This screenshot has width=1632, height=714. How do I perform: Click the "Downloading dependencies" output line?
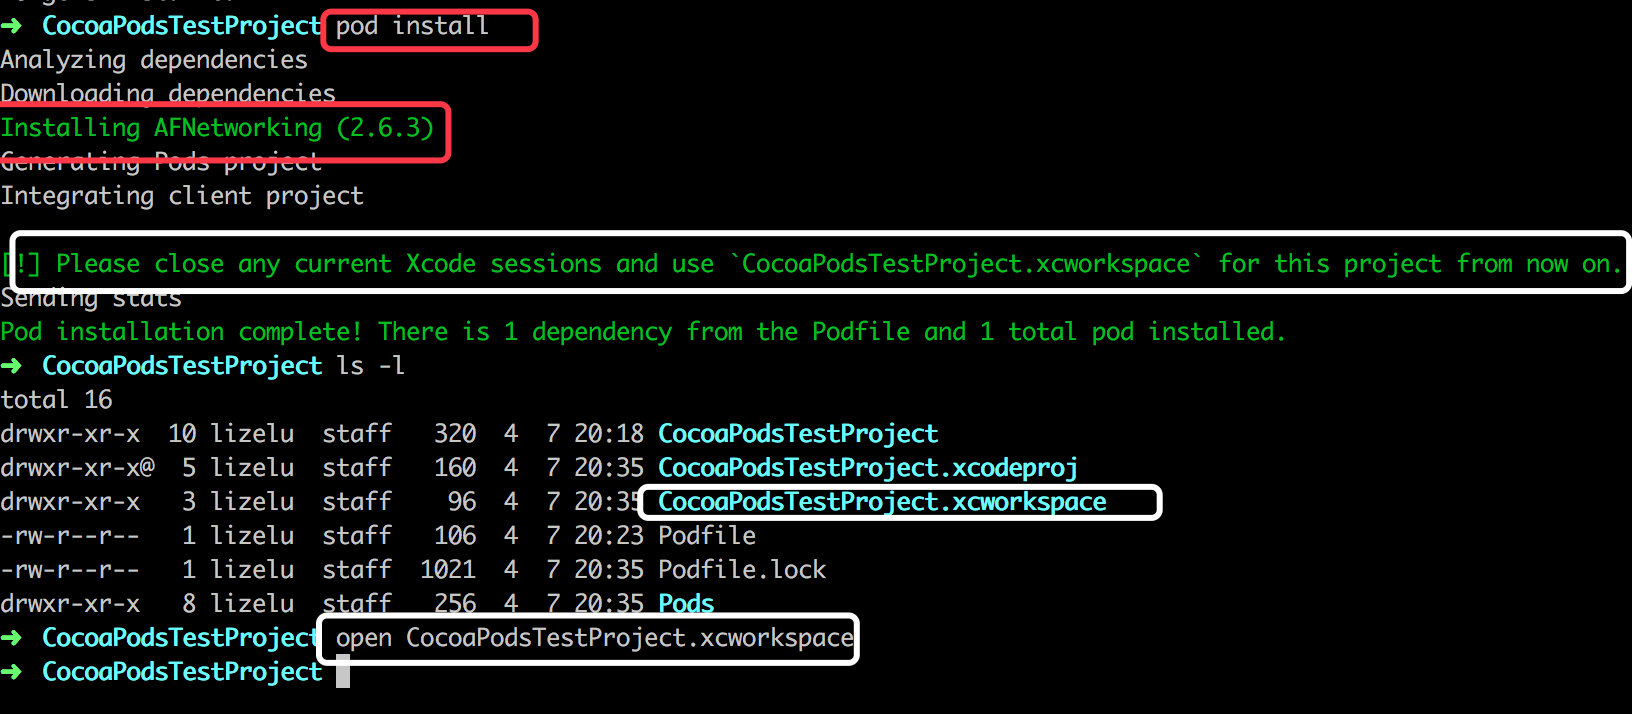tap(168, 94)
